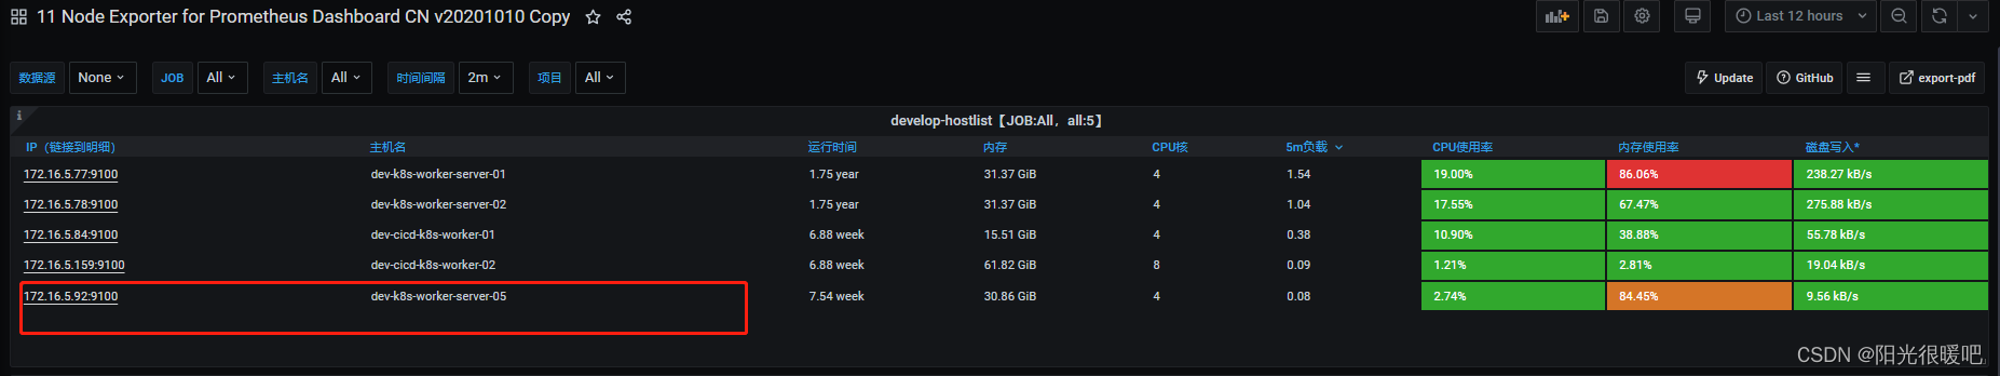Viewport: 2000px width, 376px height.
Task: Select hostname dev-k8s-worker-server-05
Action: (438, 296)
